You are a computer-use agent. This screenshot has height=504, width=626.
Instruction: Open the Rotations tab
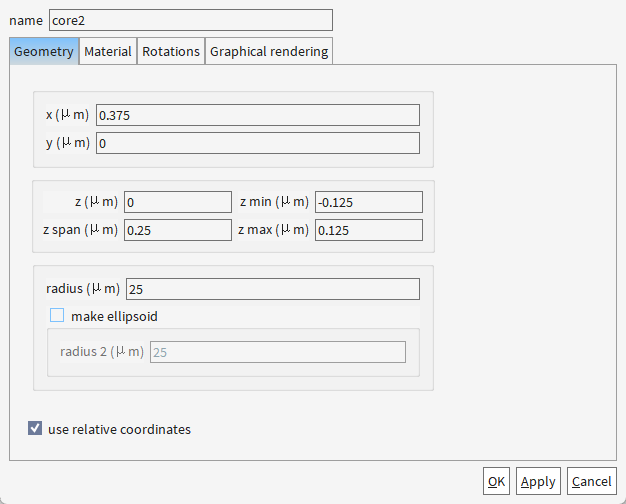pyautogui.click(x=171, y=51)
